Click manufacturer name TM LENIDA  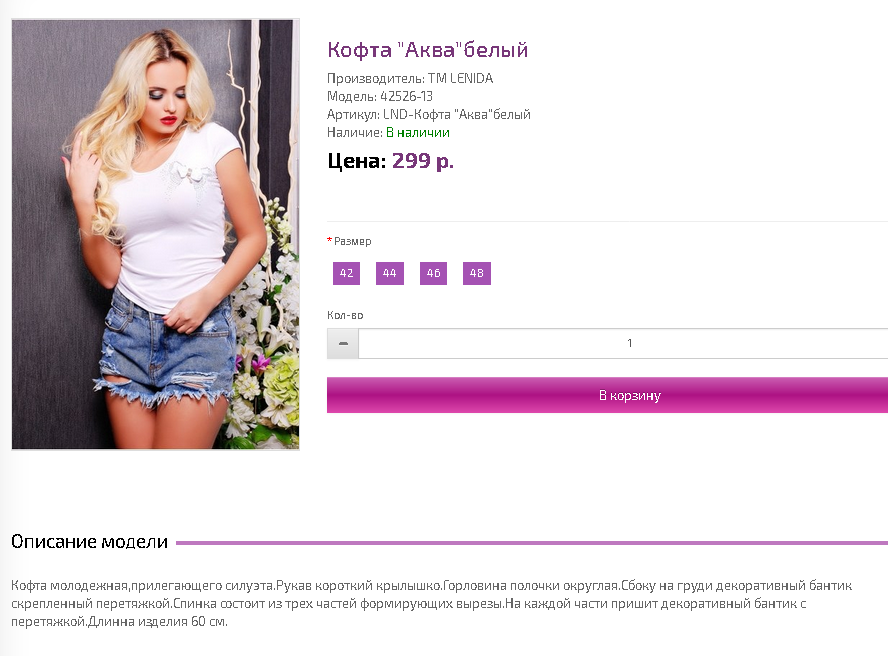(x=460, y=78)
